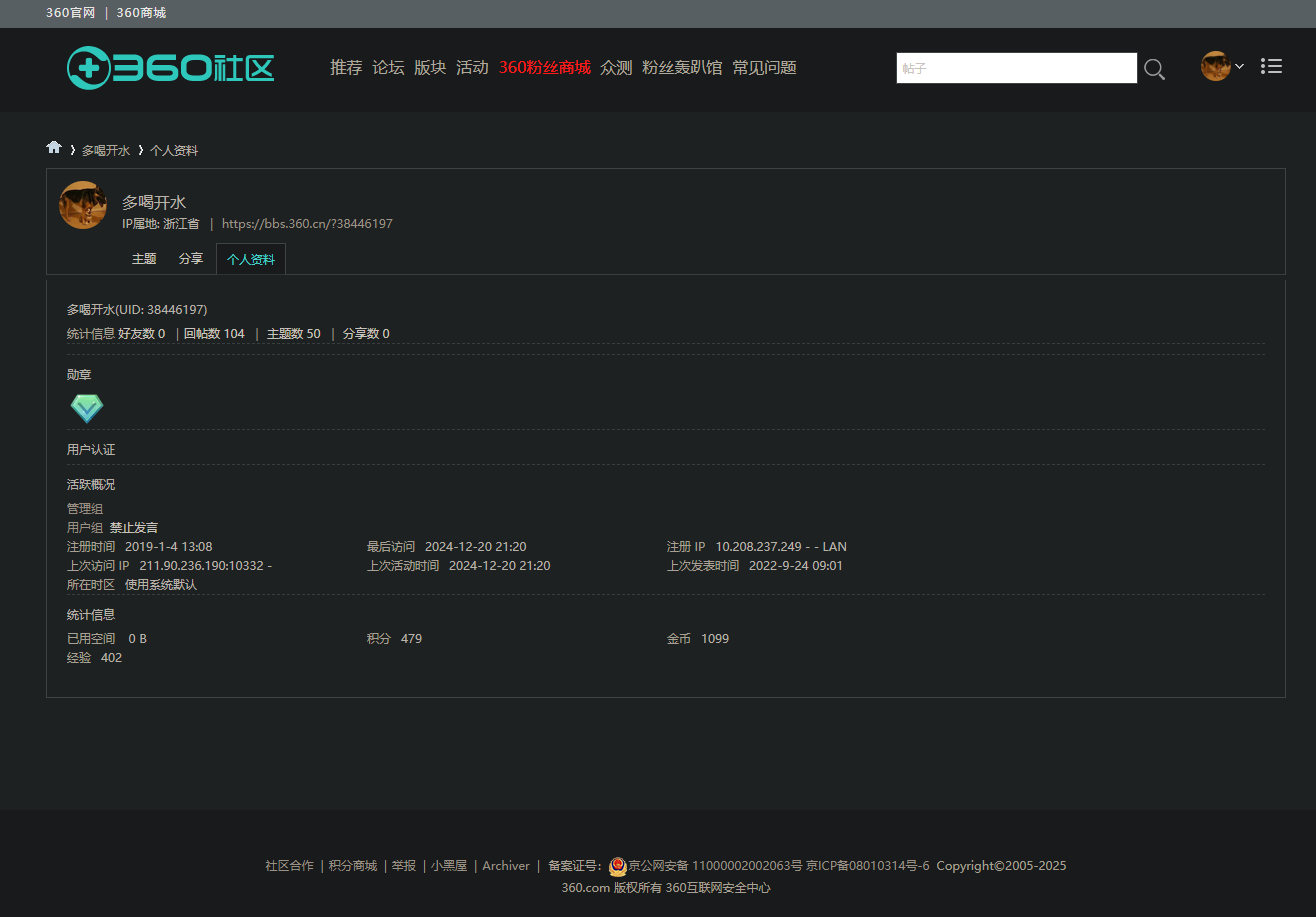Open the list menu icon in header
Viewport: 1316px width, 917px height.
click(x=1271, y=66)
